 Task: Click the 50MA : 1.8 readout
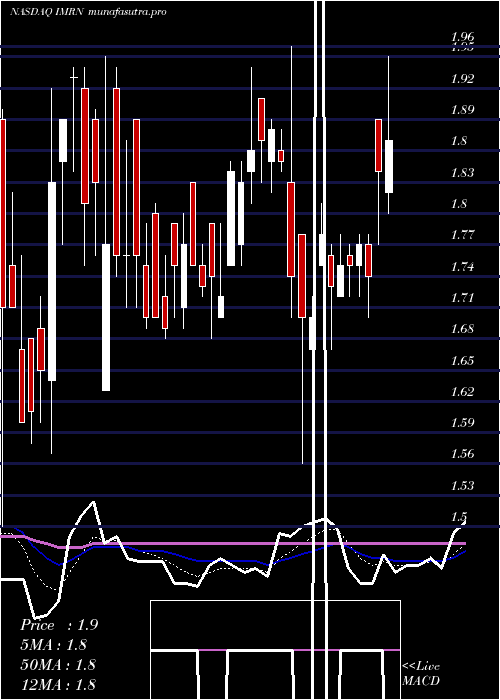58,665
